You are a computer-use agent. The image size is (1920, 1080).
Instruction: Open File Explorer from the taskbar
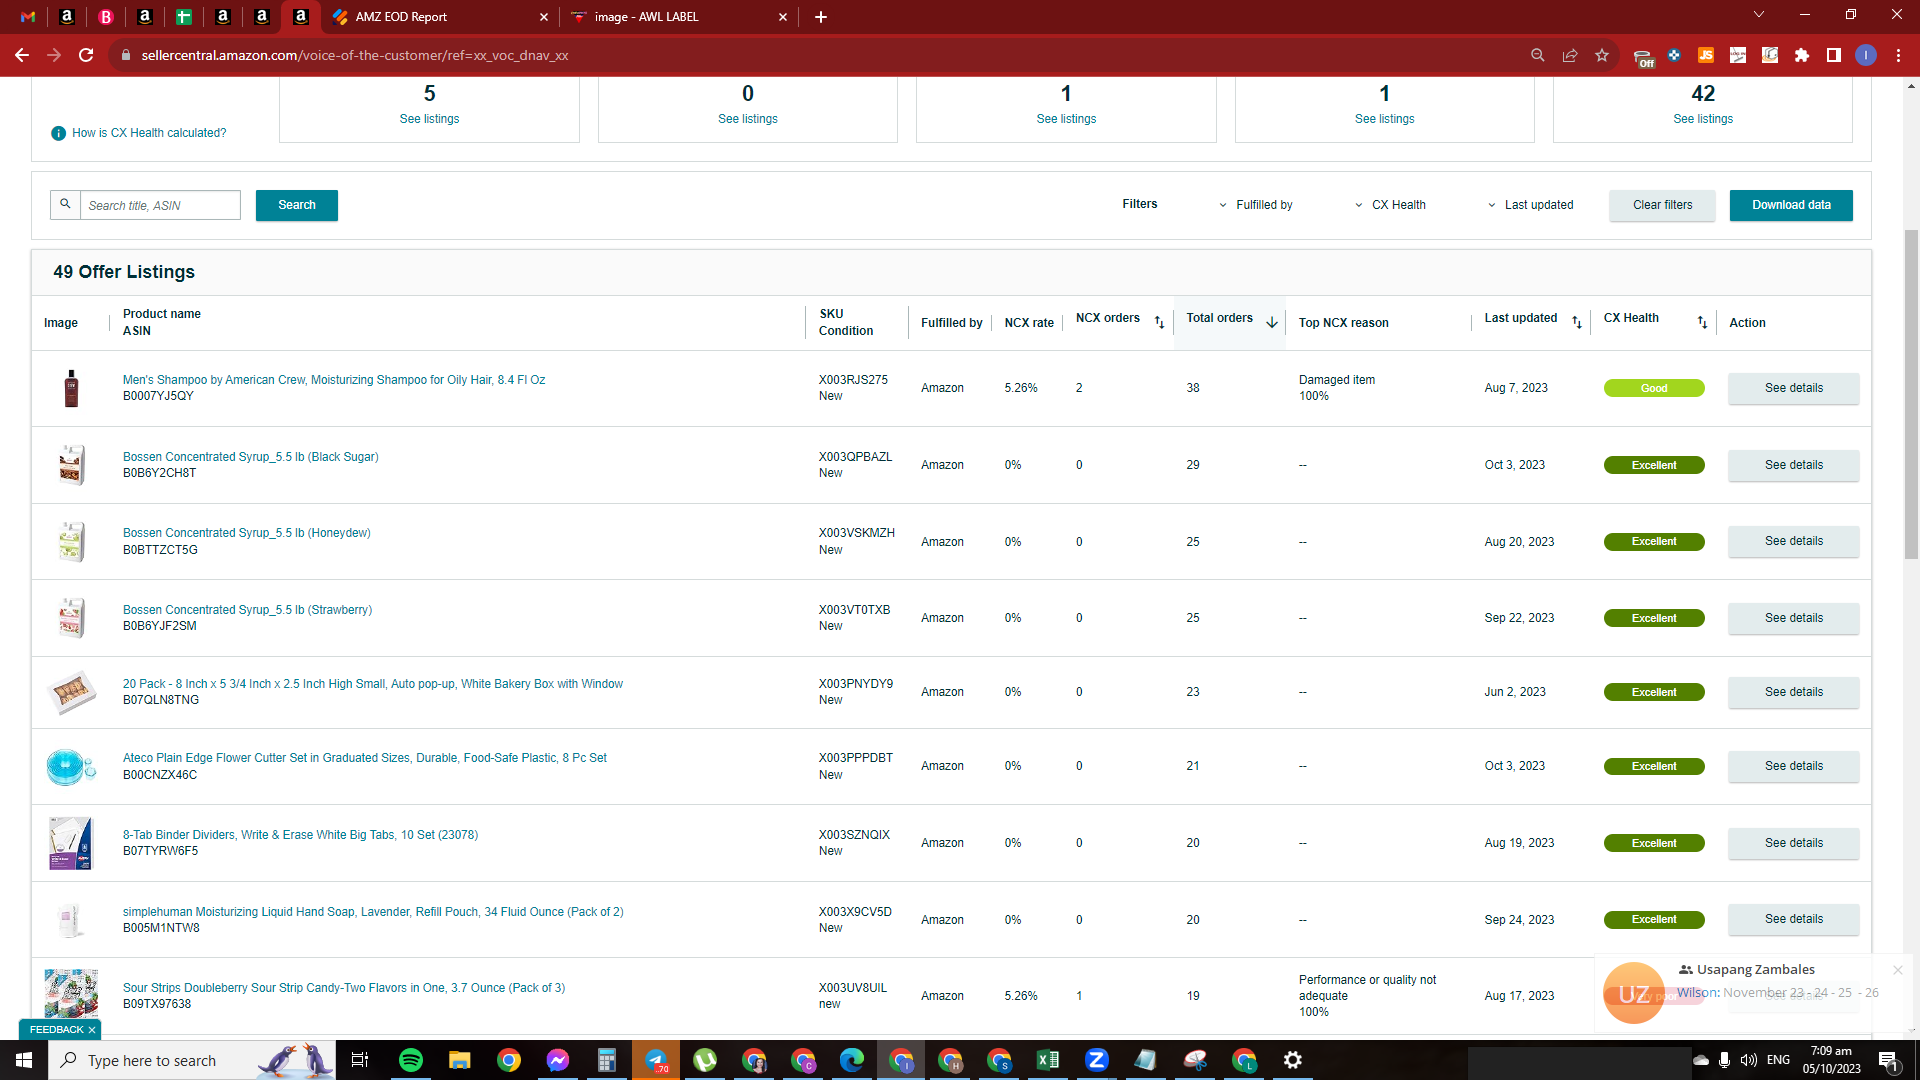[459, 1060]
